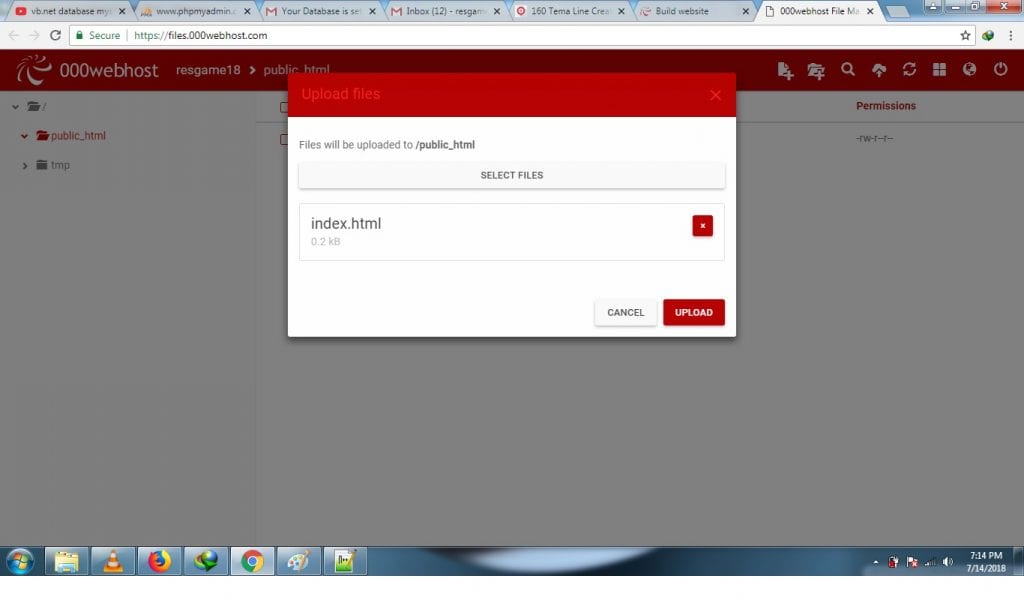Switch to Build website tab
This screenshot has width=1024, height=600.
pyautogui.click(x=695, y=11)
